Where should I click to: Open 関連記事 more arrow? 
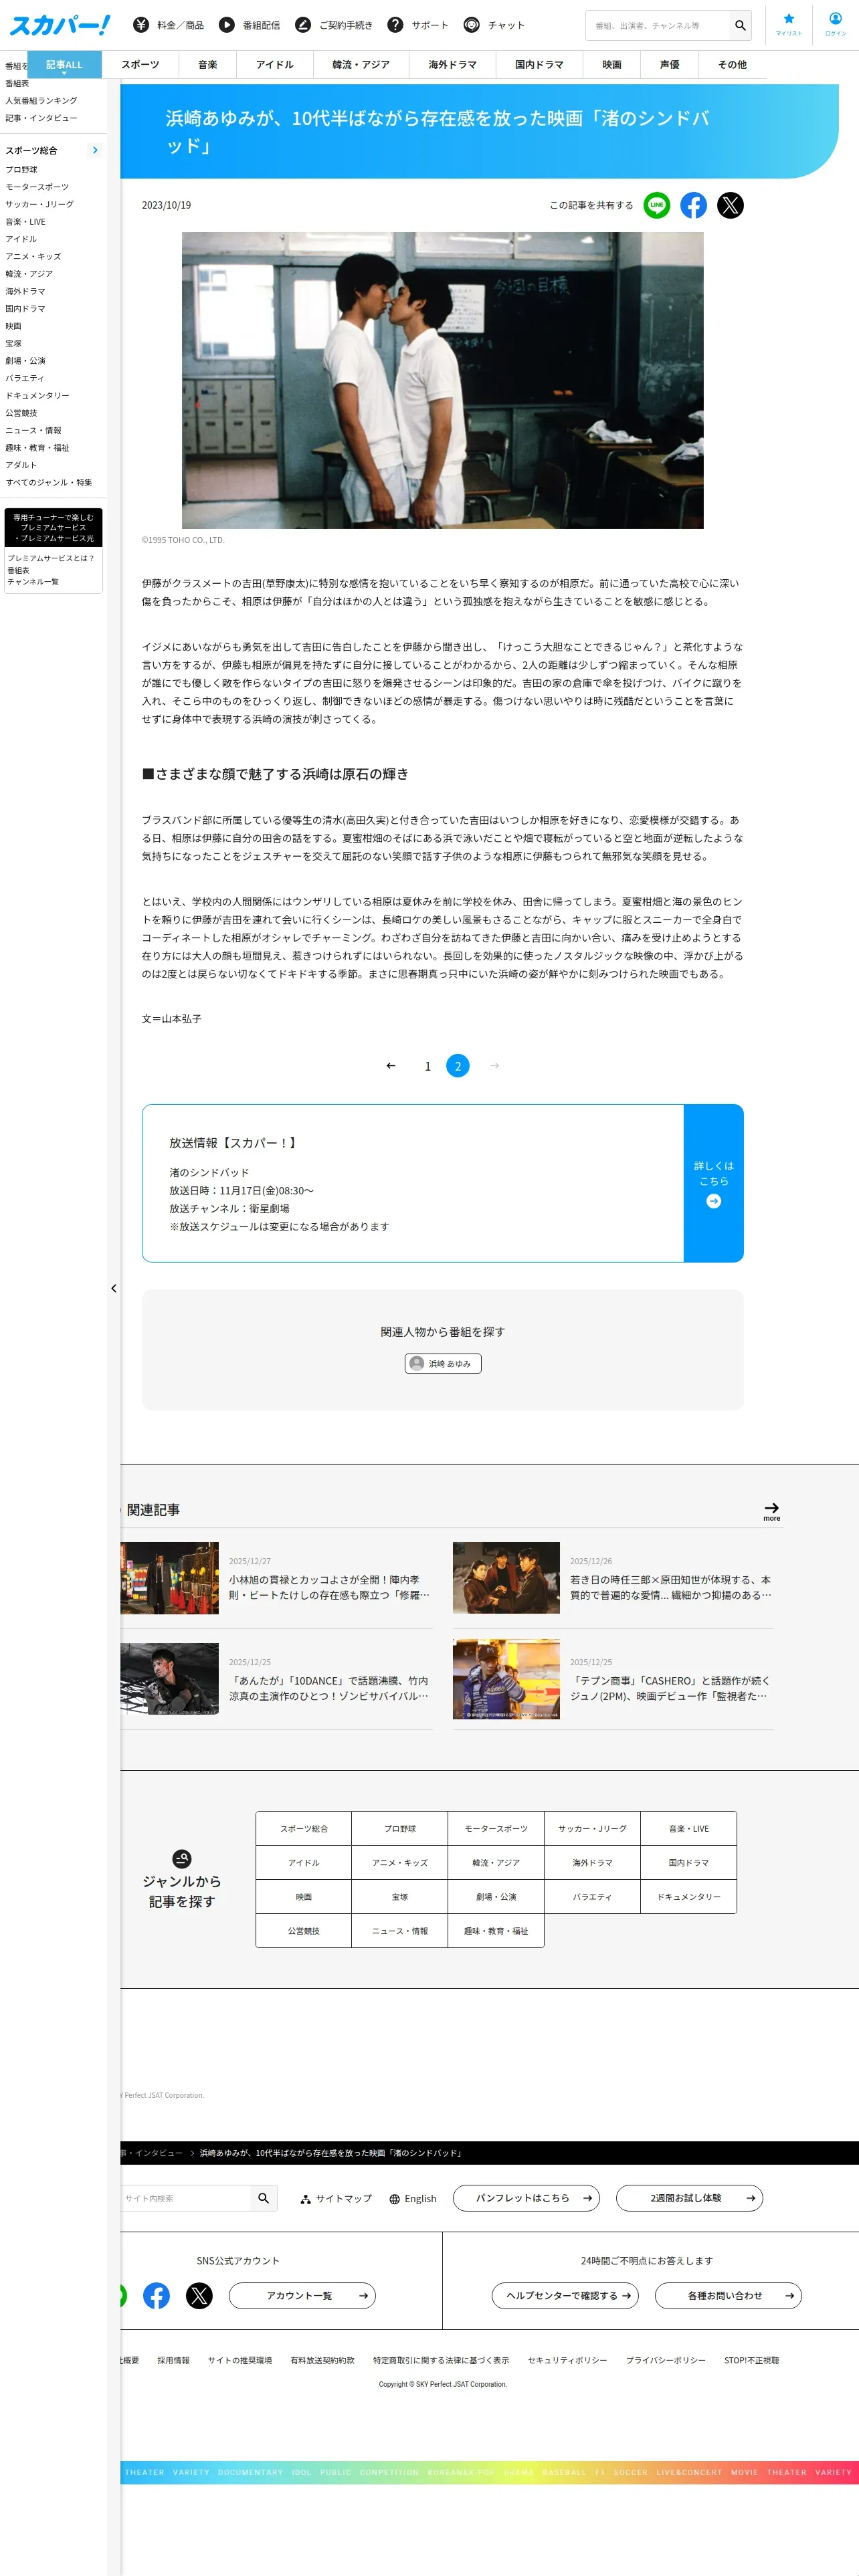coord(772,1511)
